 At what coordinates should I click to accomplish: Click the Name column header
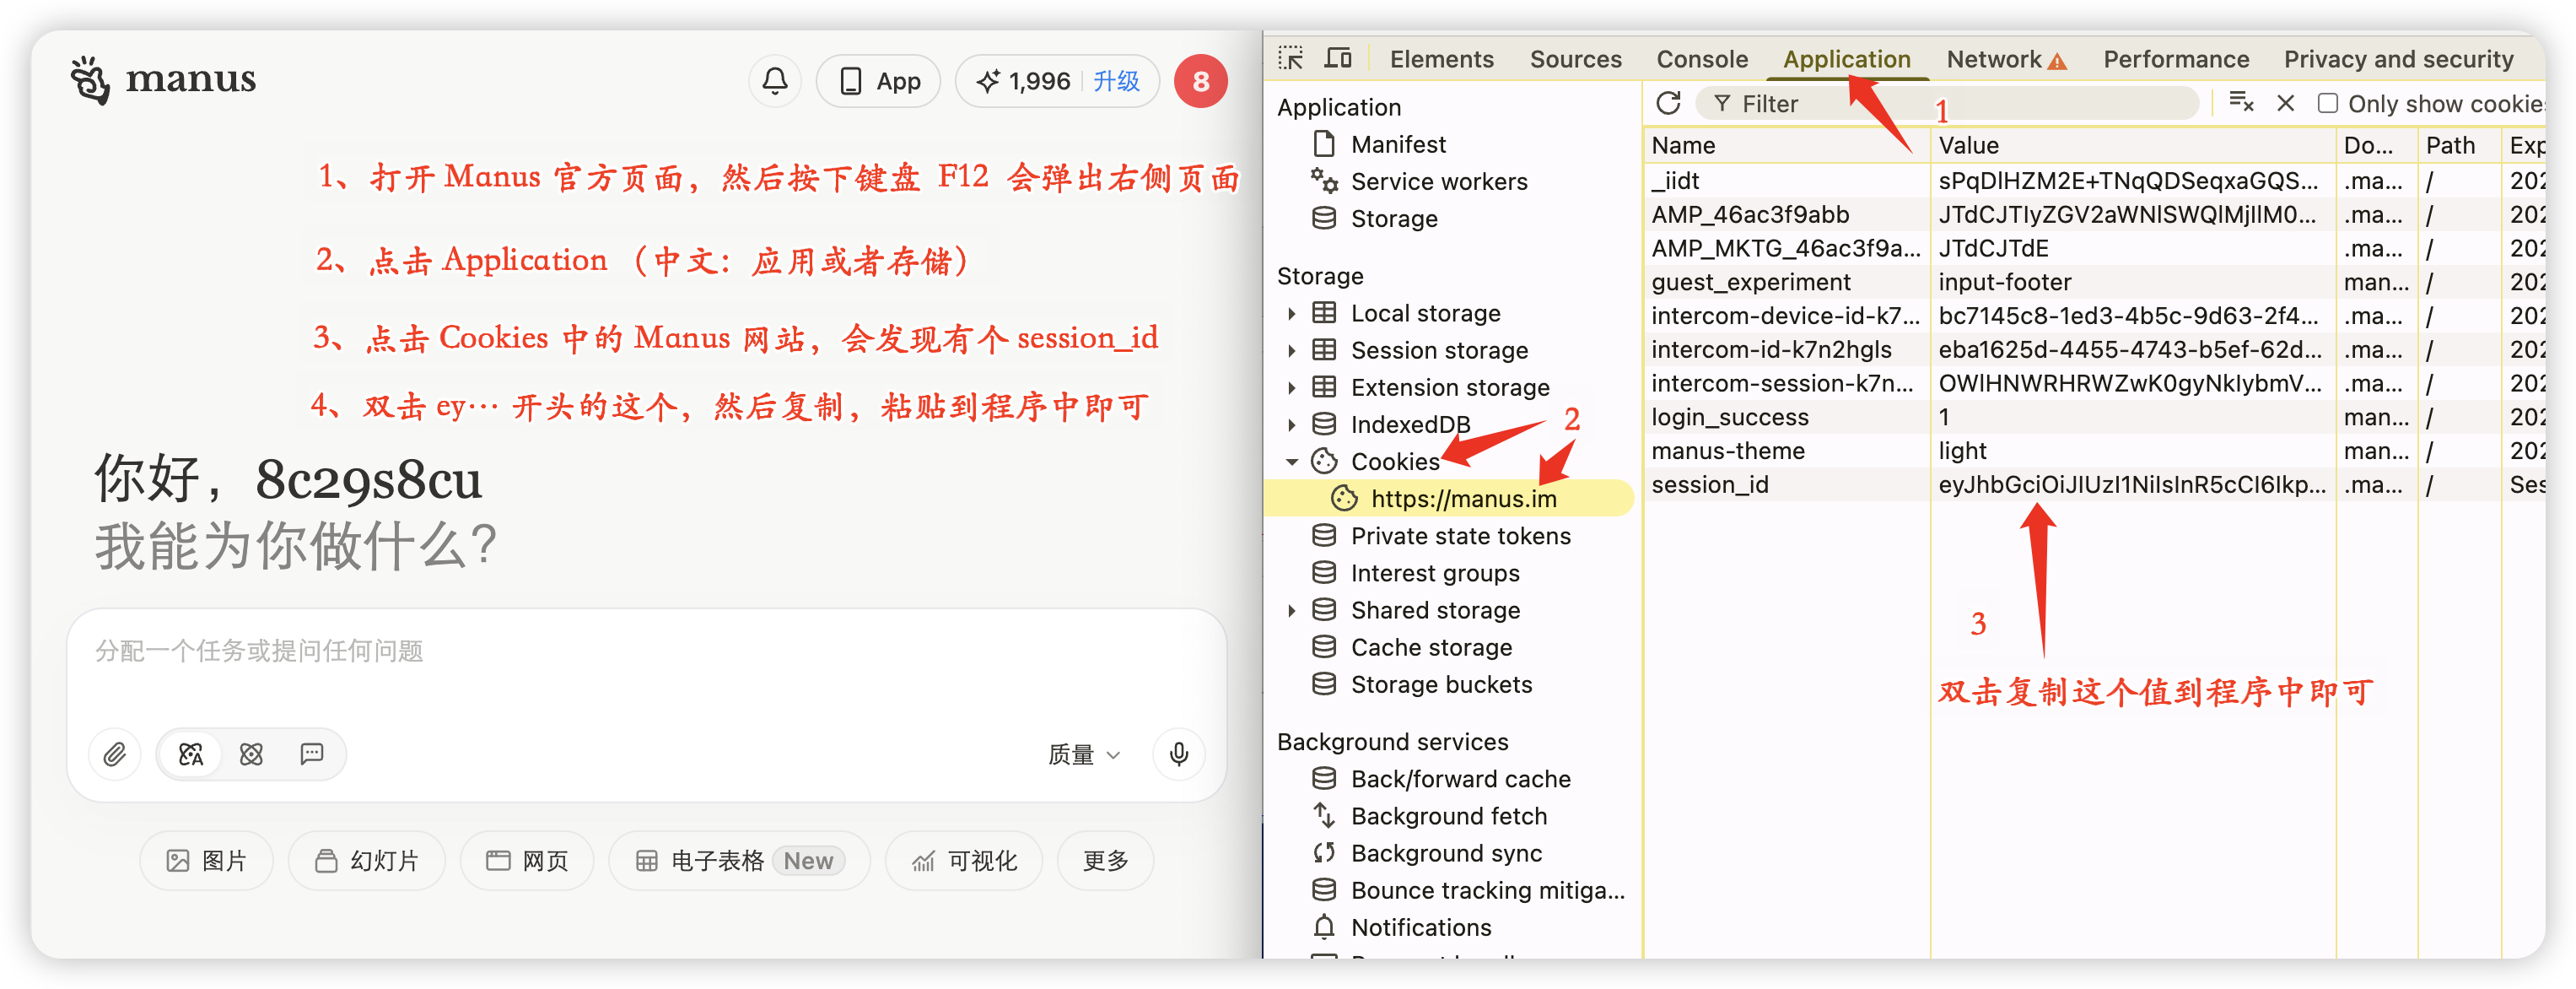click(x=1786, y=145)
